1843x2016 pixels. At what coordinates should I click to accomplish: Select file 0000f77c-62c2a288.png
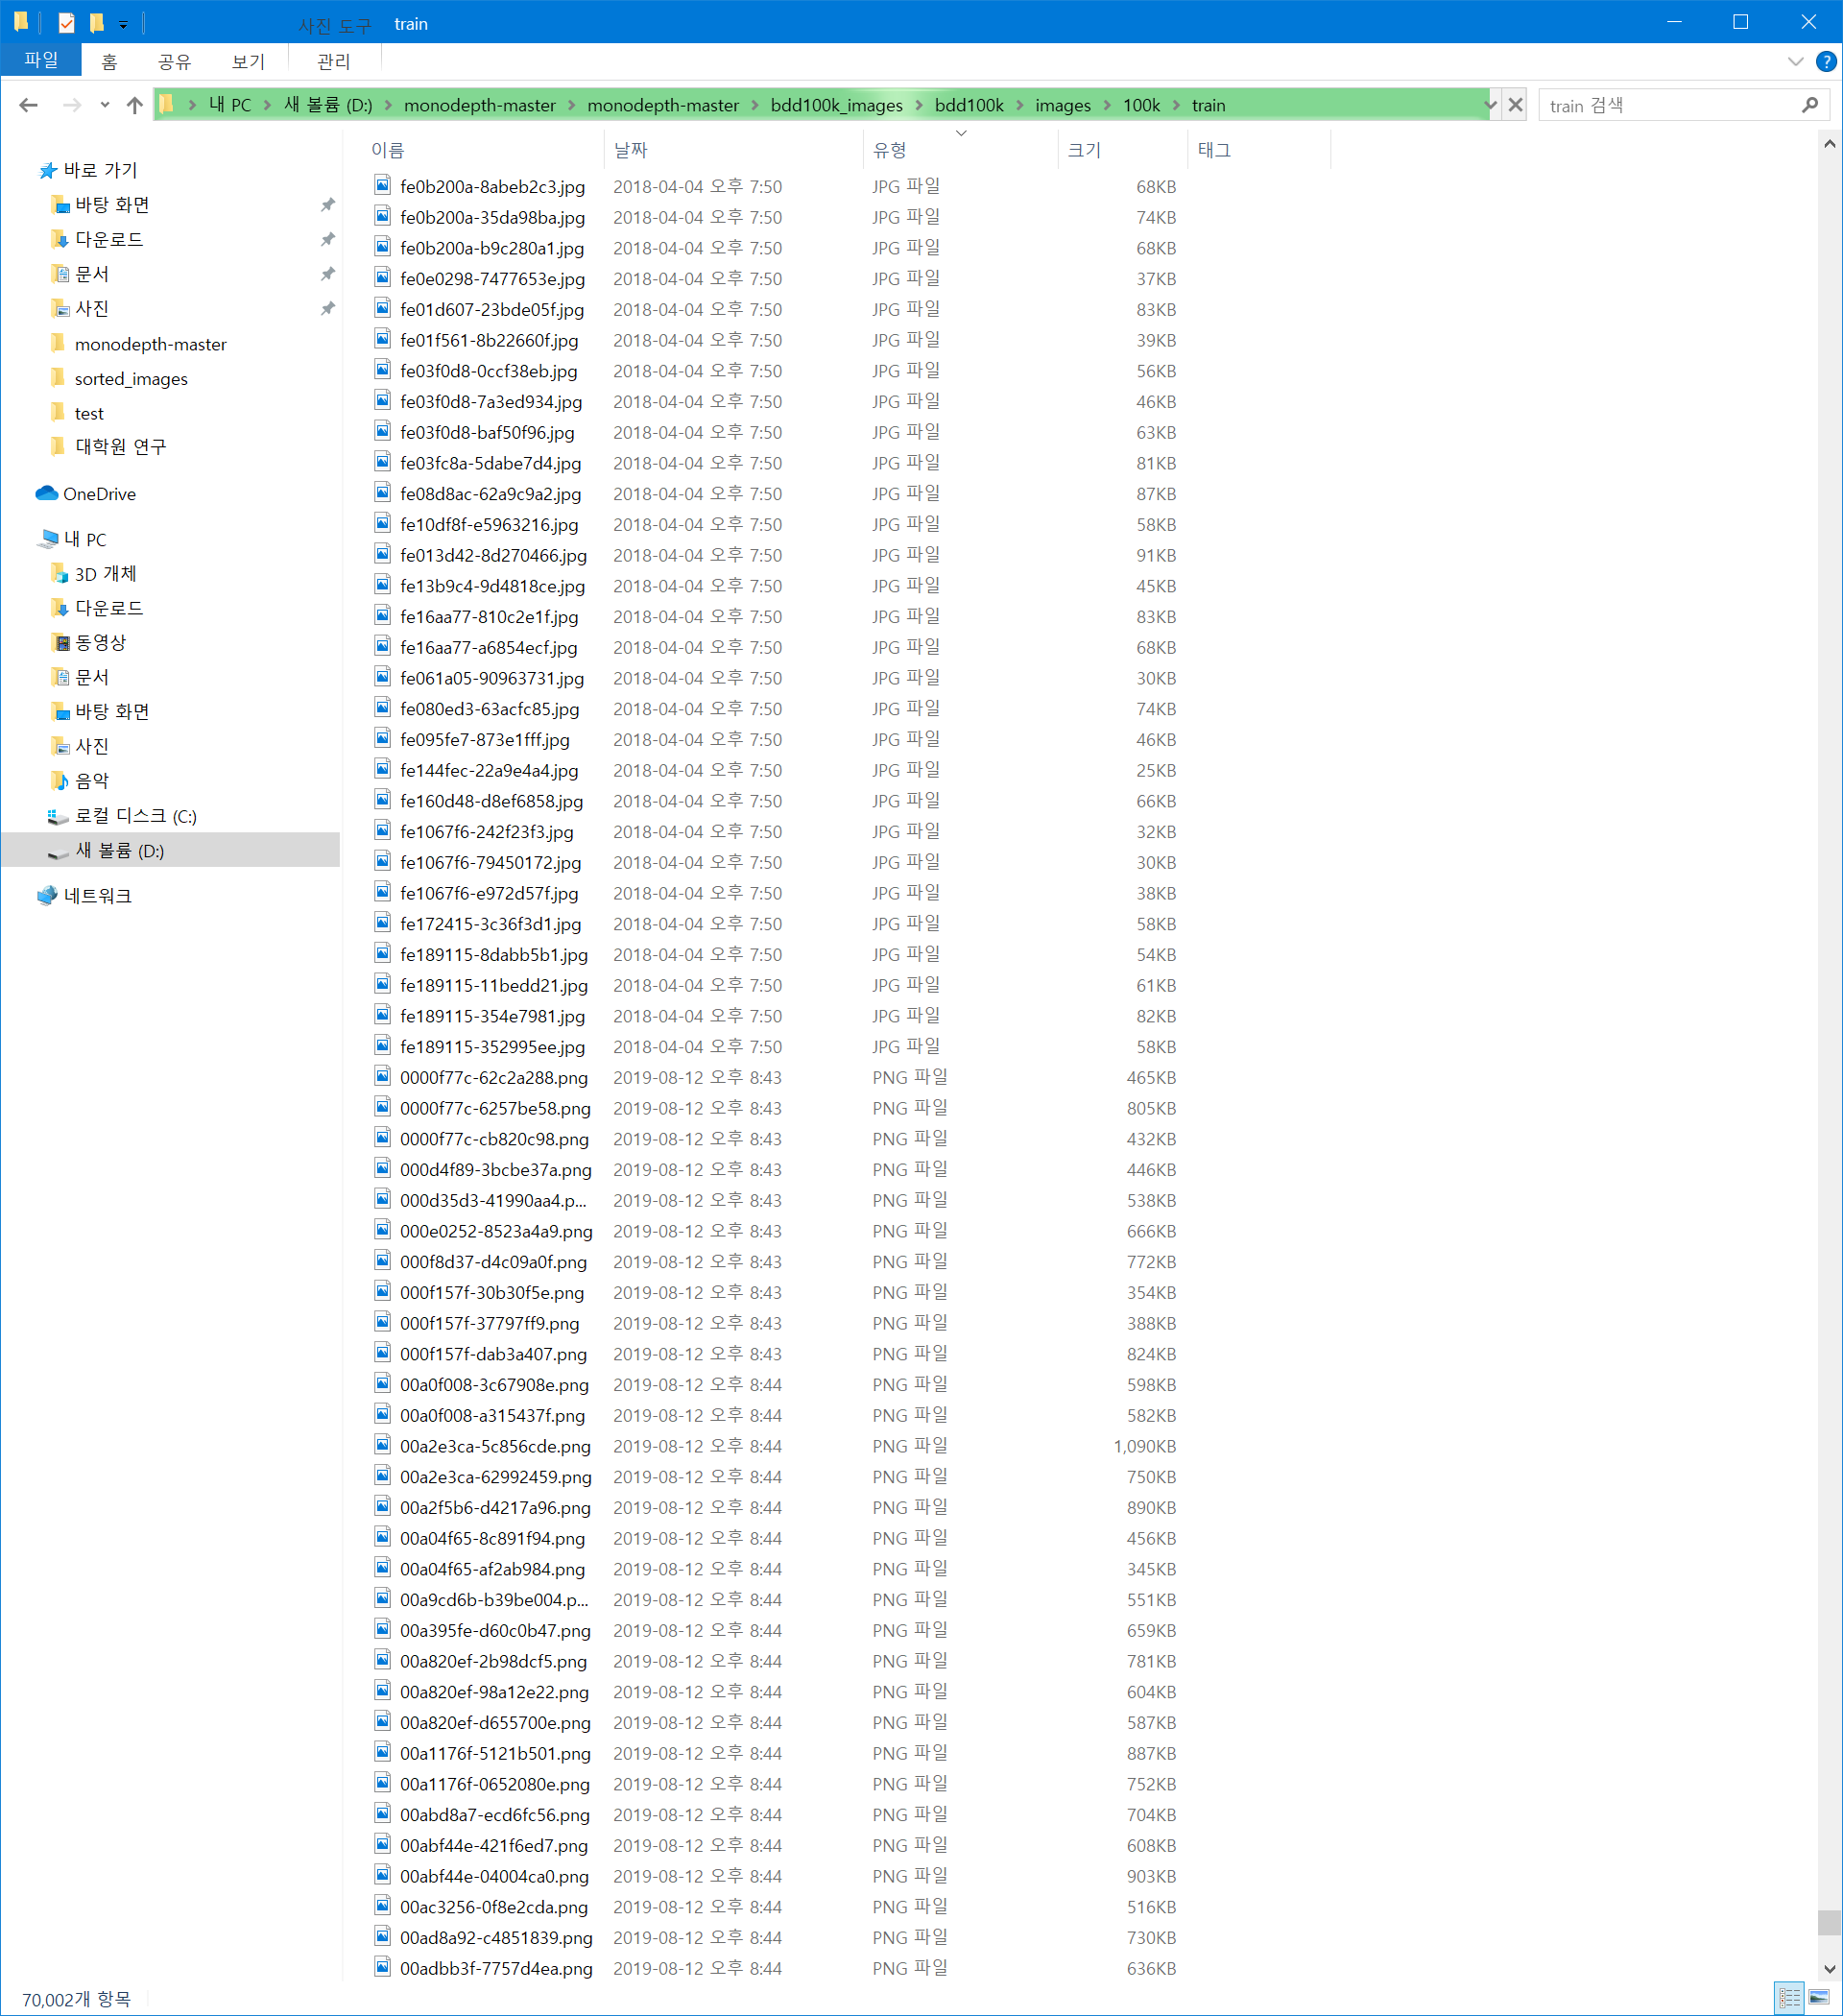493,1078
